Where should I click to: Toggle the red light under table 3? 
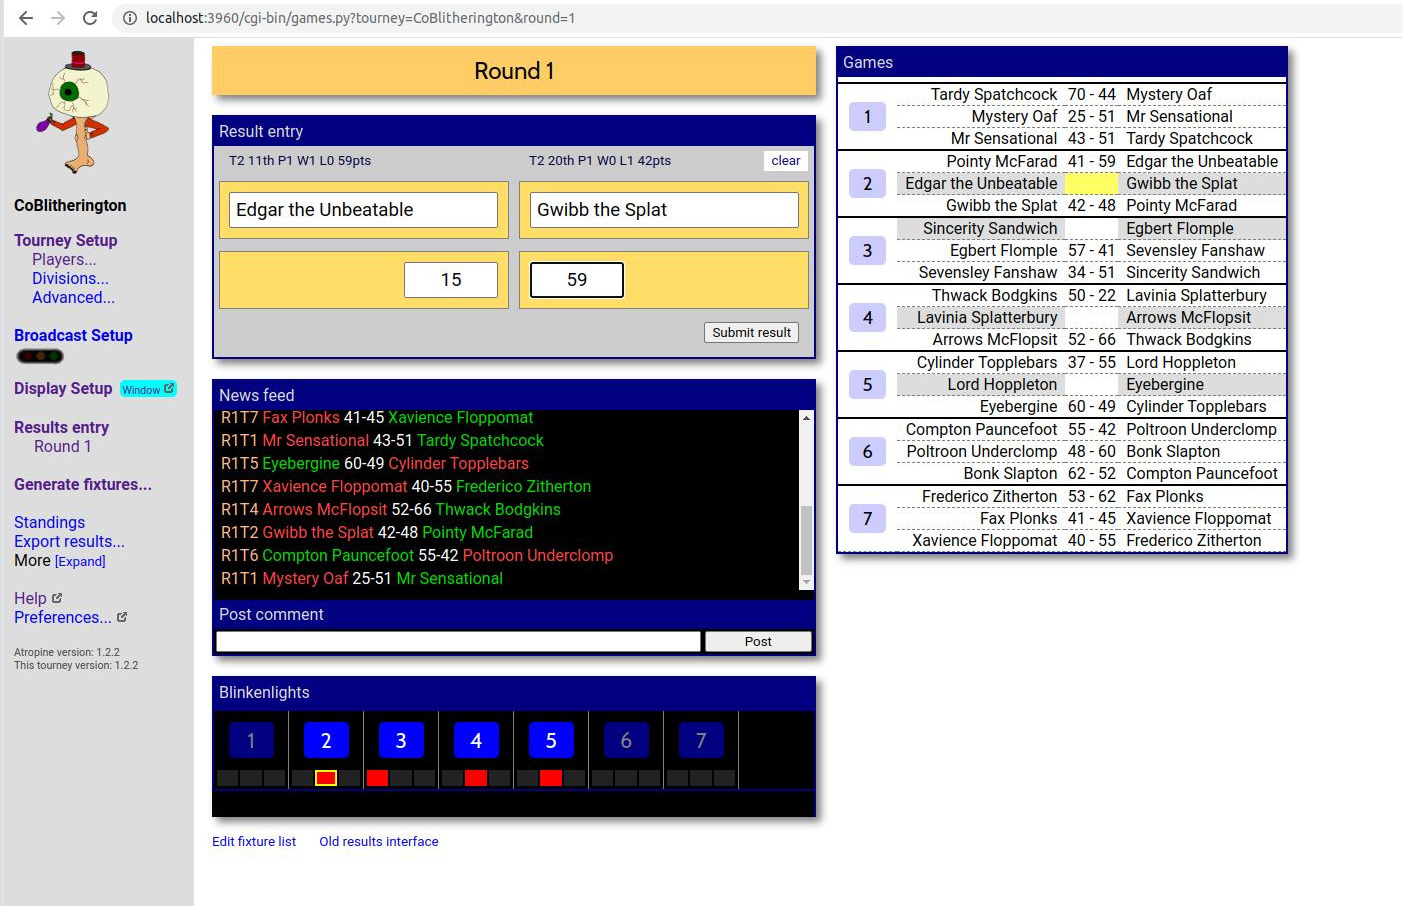[x=377, y=778]
